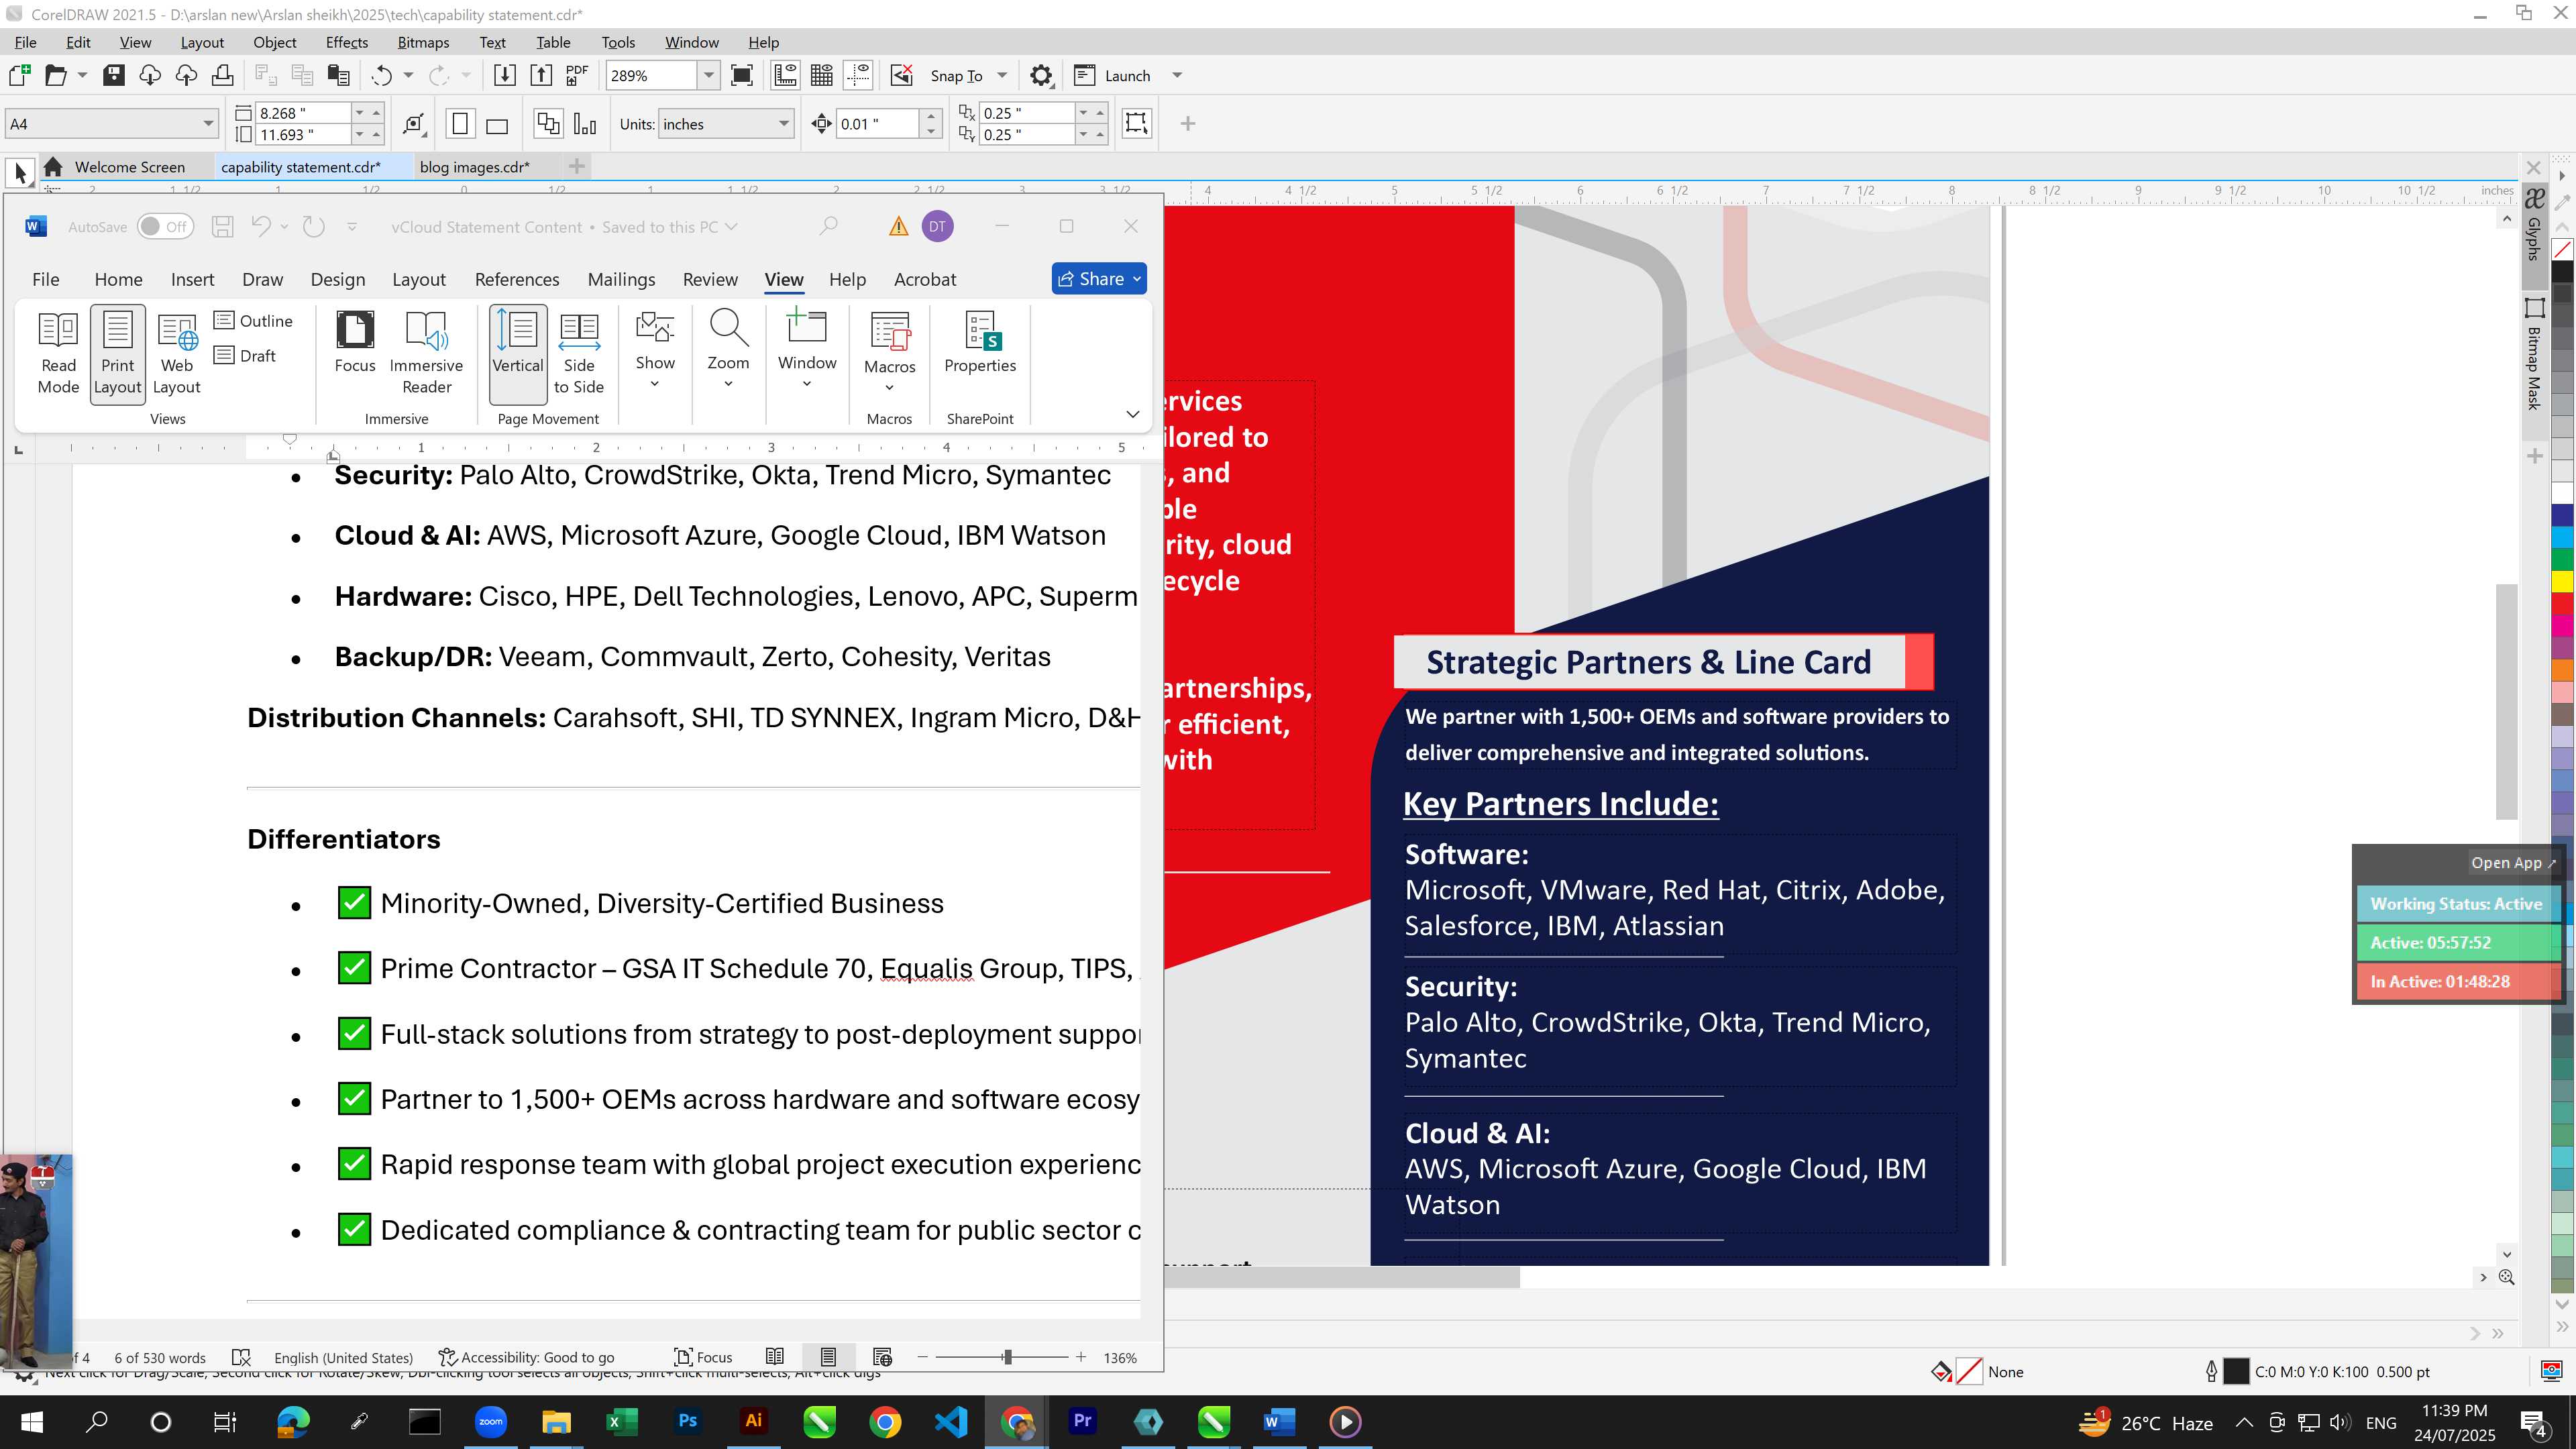2576x1449 pixels.
Task: Click the CorelDRAW open folder icon
Action: click(x=56, y=75)
